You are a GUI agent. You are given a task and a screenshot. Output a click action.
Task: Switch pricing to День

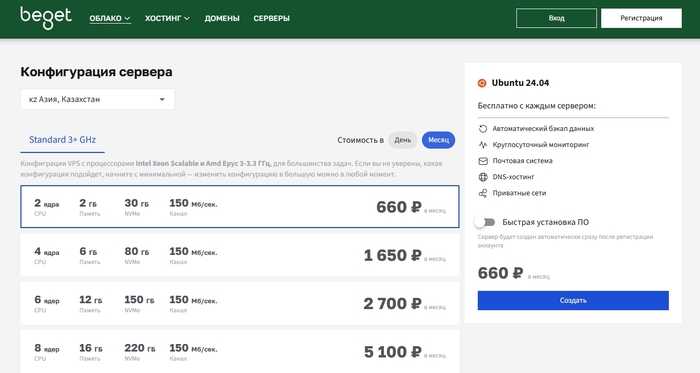point(402,140)
